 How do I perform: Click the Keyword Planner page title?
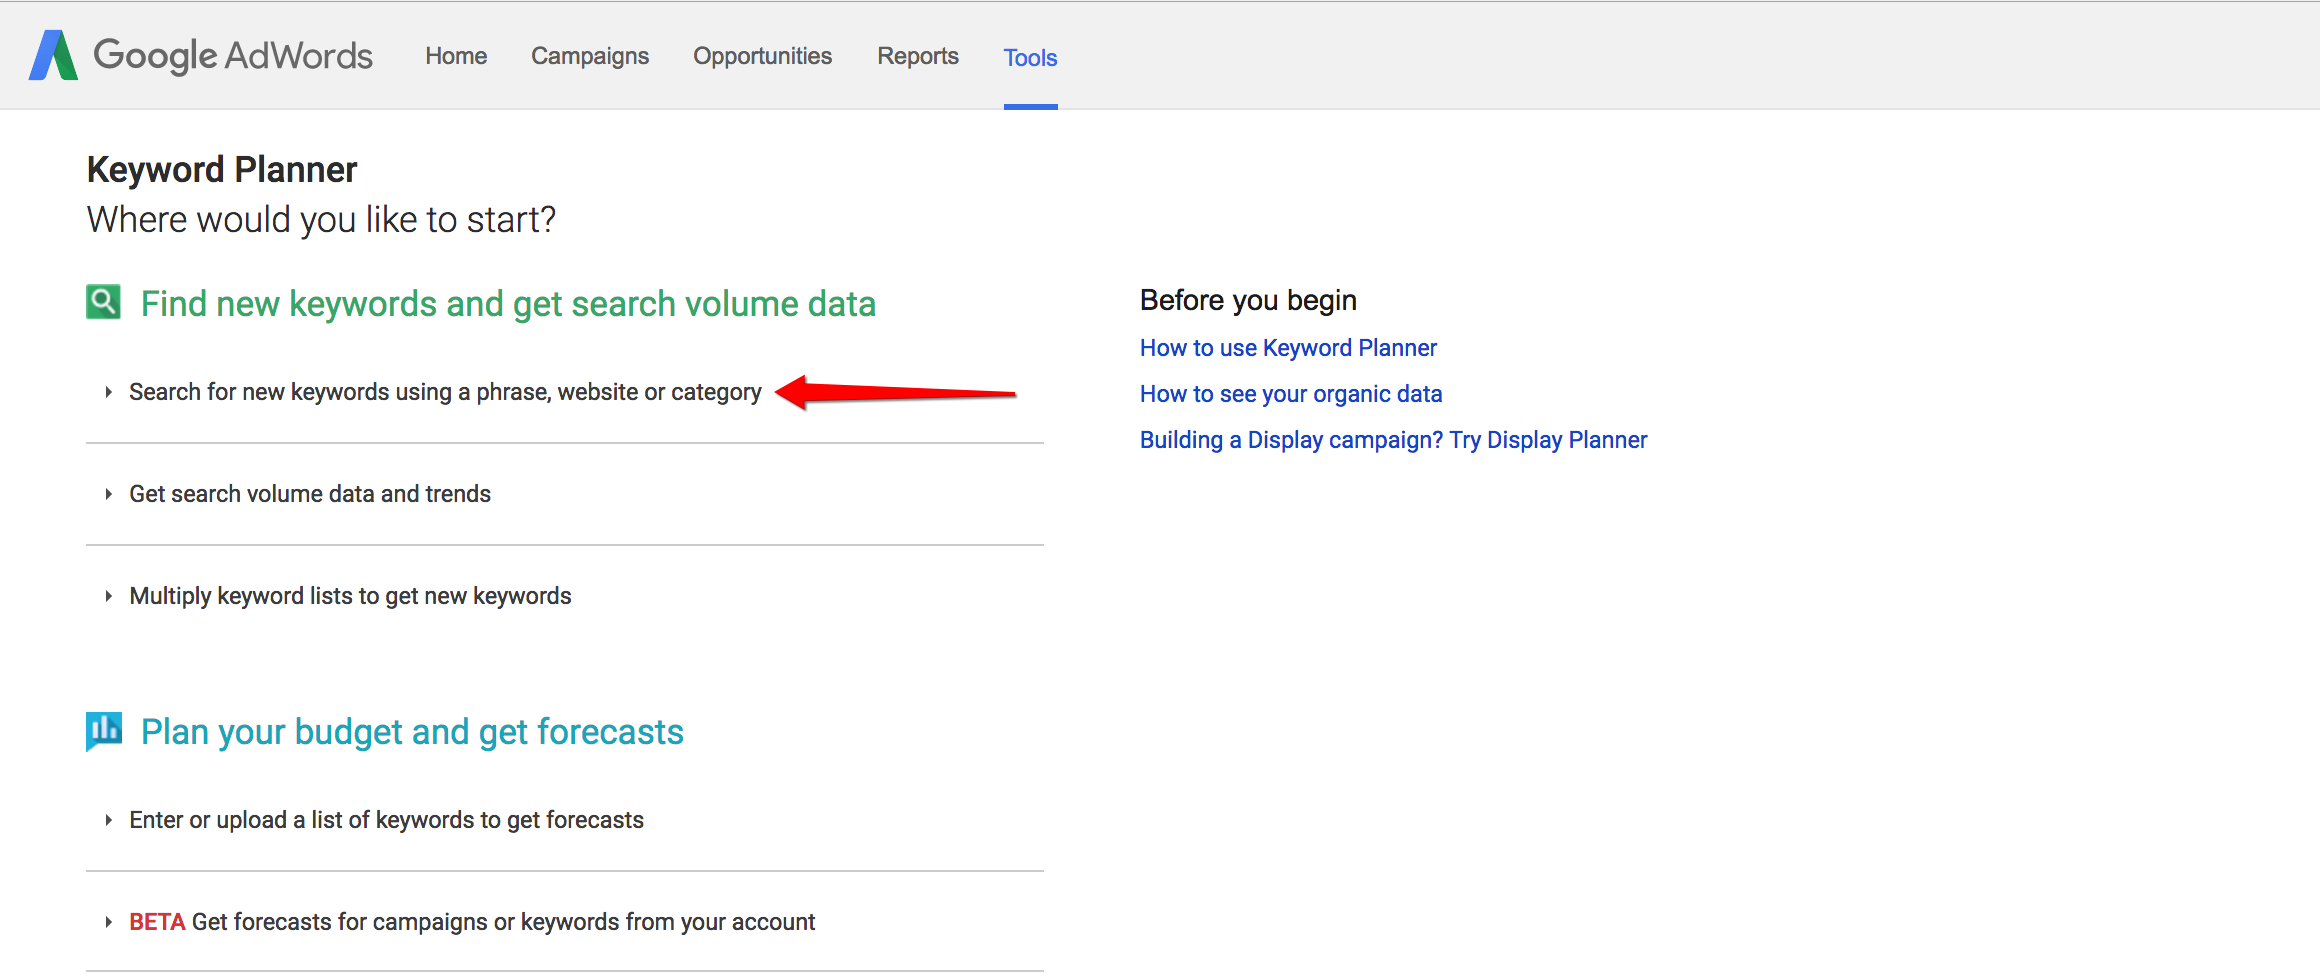(x=222, y=170)
